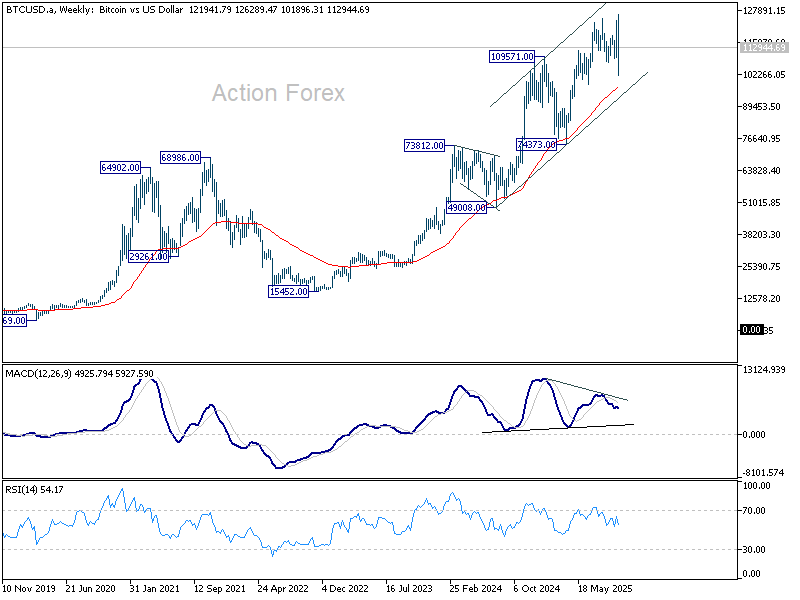Select the 18 May 2025 date label
Image resolution: width=800 pixels, height=600 pixels.
(605, 588)
